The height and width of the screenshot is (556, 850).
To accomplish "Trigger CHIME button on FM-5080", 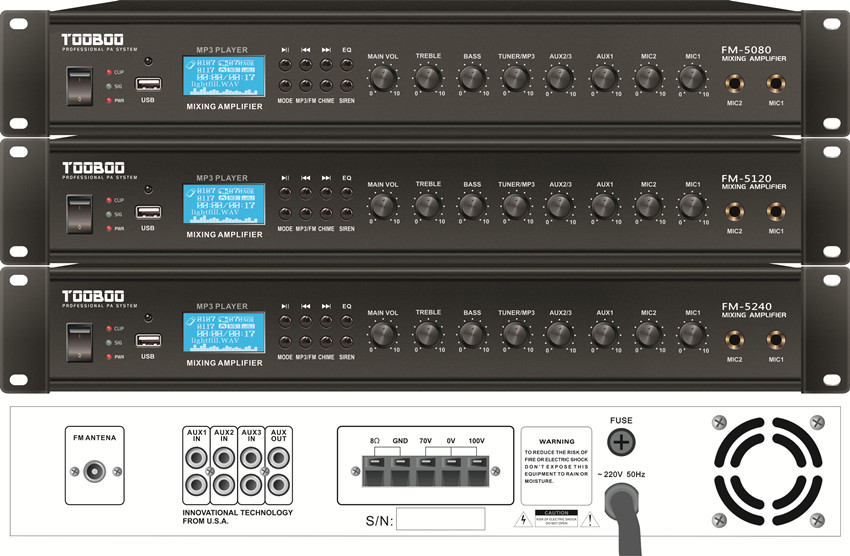I will coord(326,86).
